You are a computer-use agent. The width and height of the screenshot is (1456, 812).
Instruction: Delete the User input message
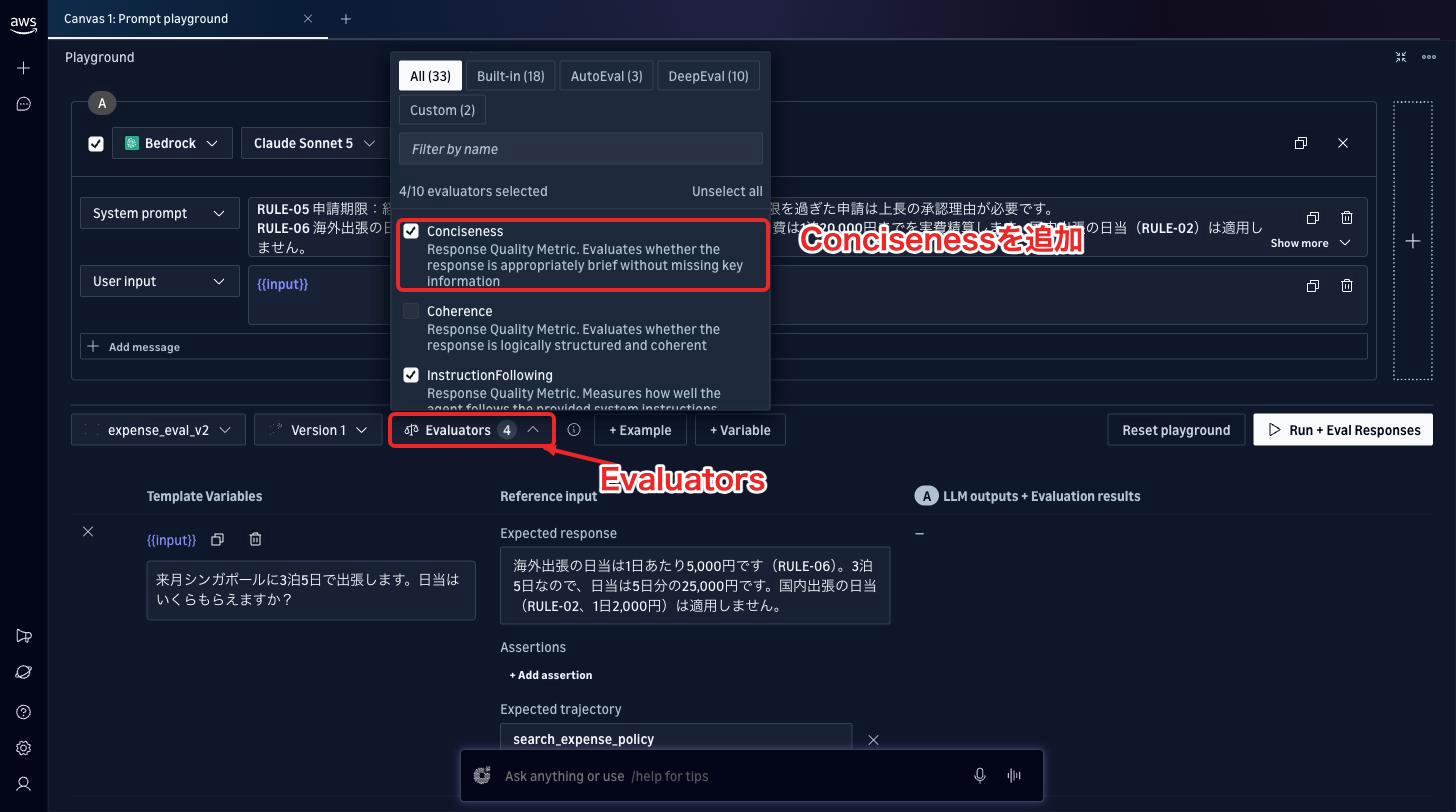point(1347,286)
